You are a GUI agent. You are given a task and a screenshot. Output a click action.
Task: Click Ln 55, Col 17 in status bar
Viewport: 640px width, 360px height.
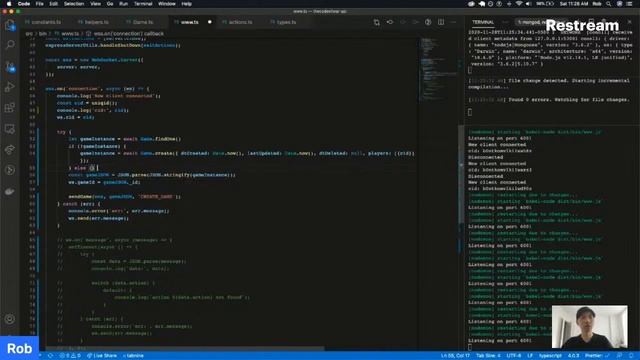[x=455, y=356]
